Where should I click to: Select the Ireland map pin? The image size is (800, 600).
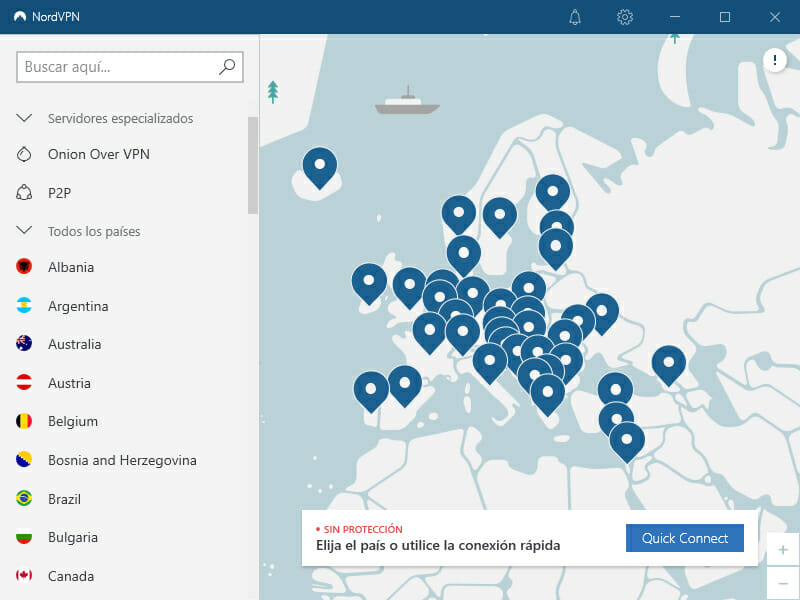(x=369, y=284)
